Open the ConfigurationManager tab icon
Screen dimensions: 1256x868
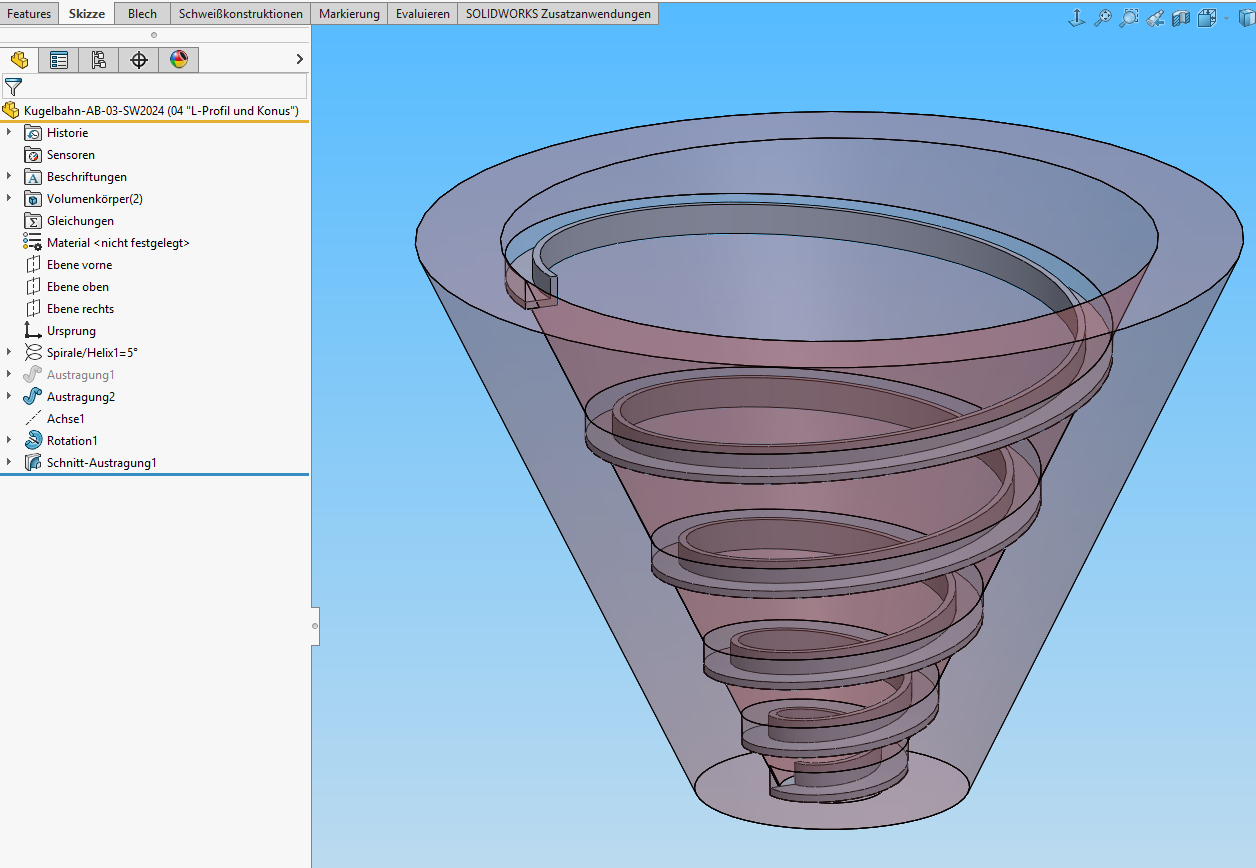tap(99, 60)
